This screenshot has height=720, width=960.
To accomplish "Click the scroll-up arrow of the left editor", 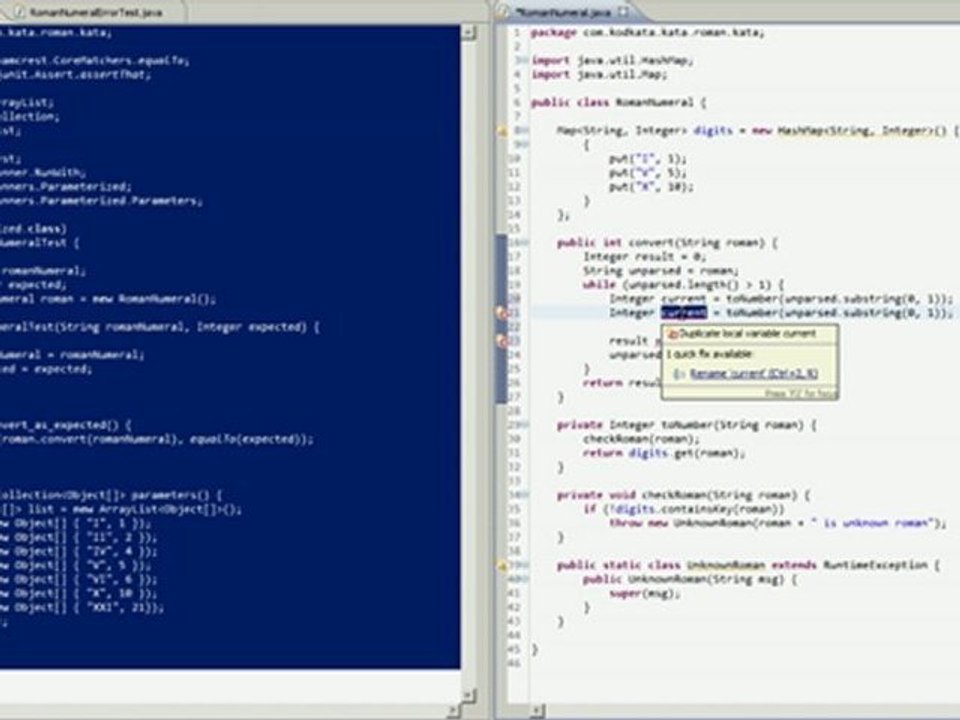I will coord(468,31).
